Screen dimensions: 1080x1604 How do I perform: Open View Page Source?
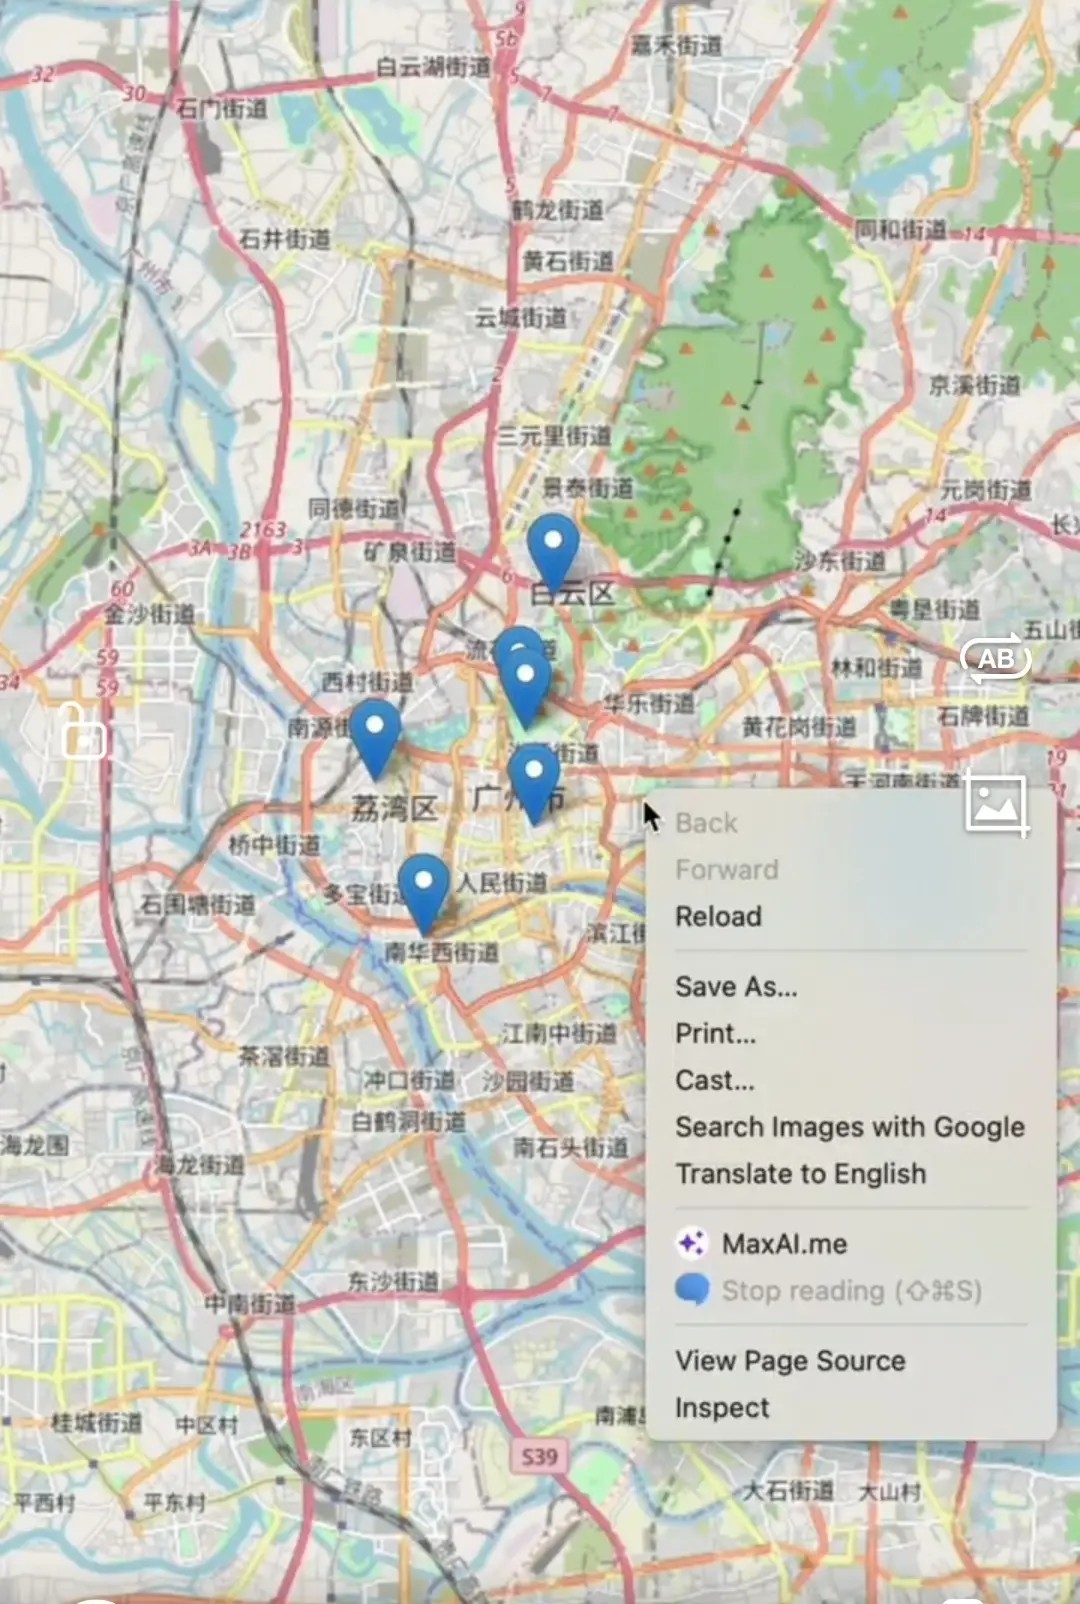(790, 1361)
